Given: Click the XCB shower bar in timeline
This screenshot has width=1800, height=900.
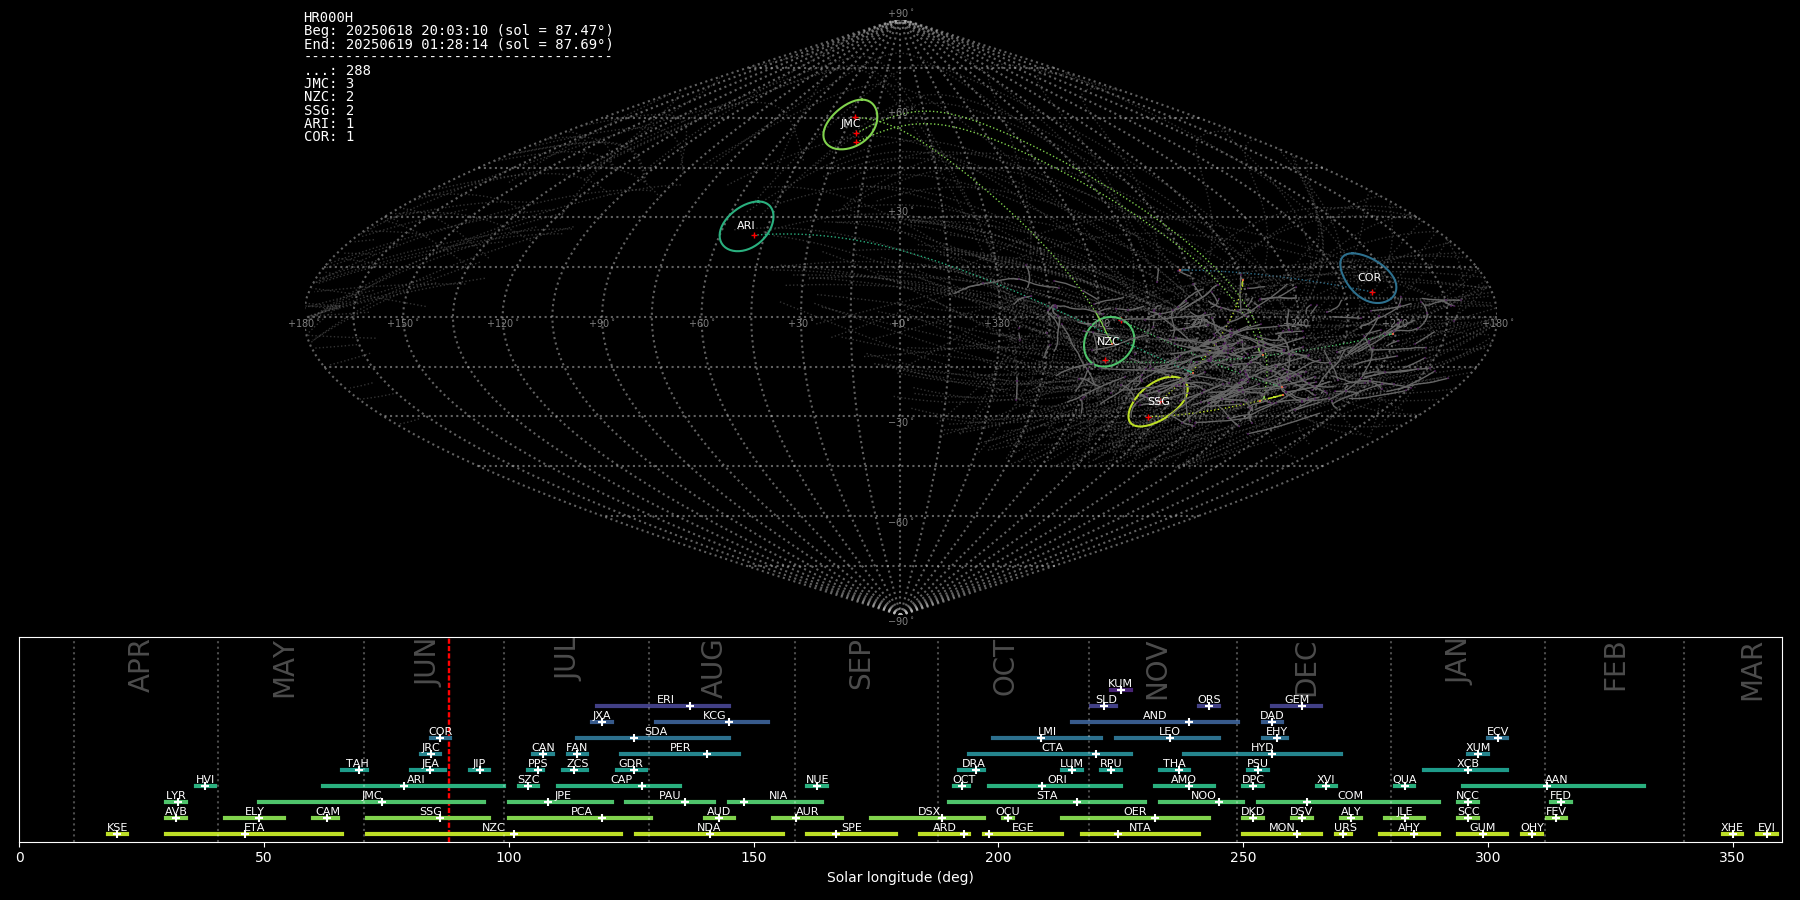Looking at the screenshot, I should tap(1465, 770).
